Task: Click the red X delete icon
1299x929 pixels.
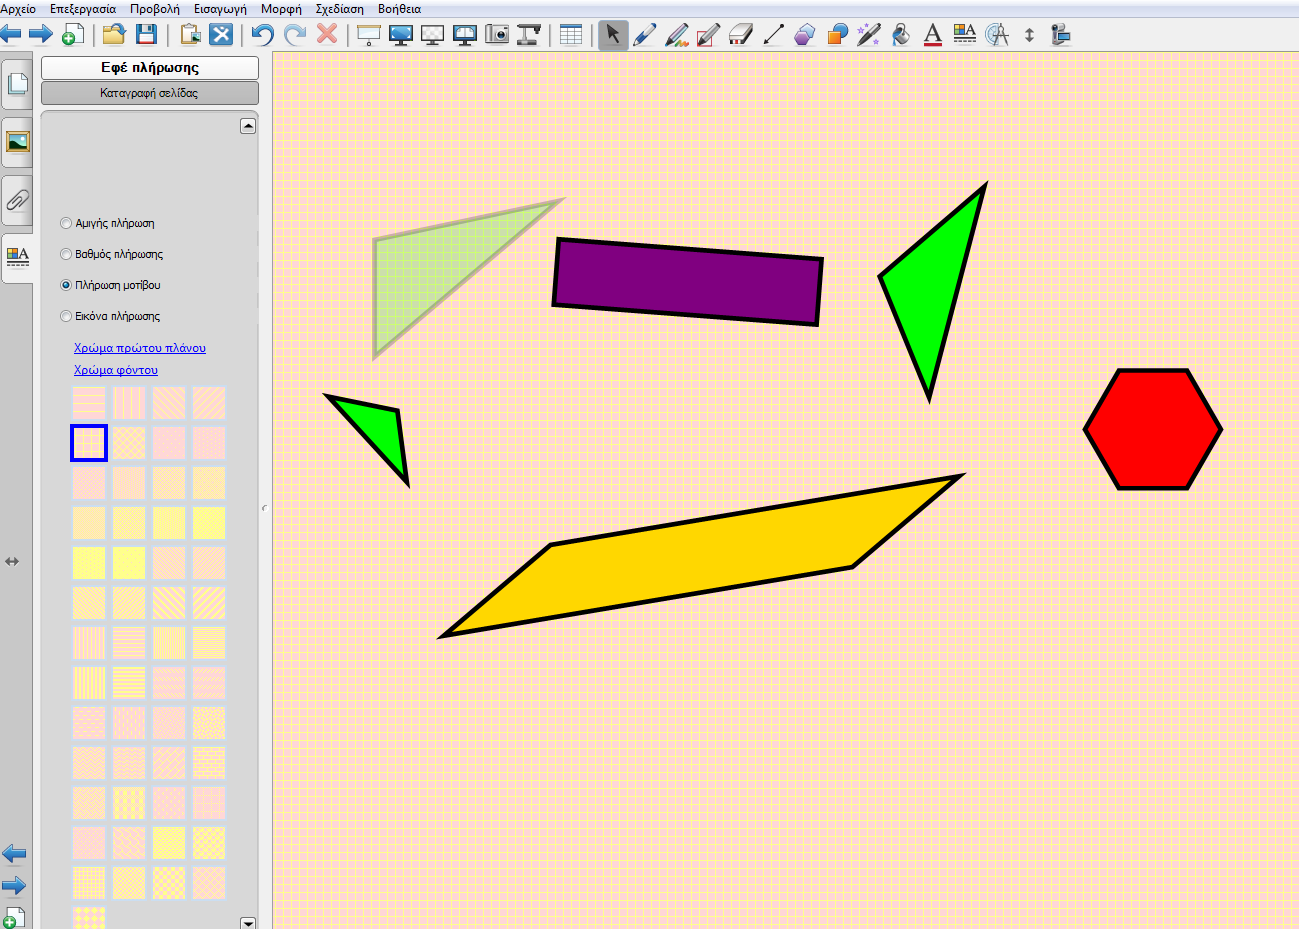Action: click(x=327, y=34)
